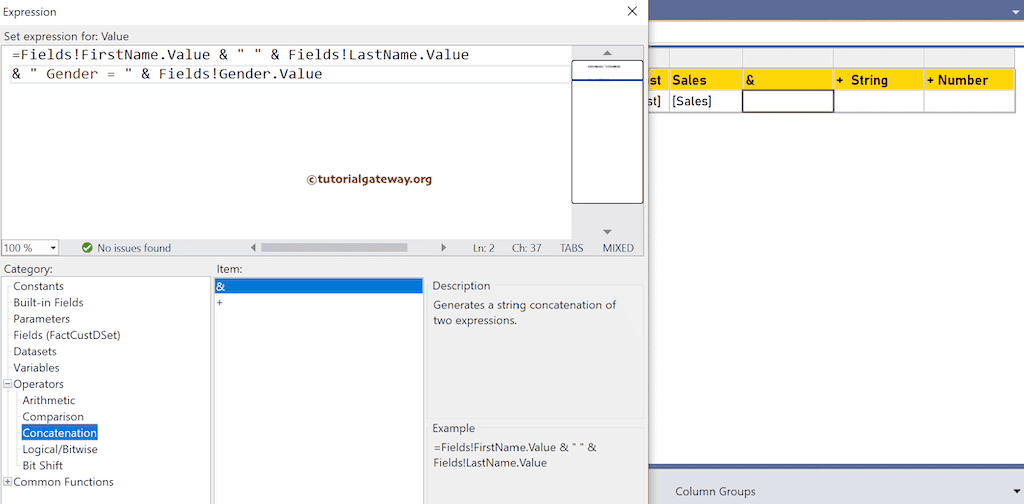Image resolution: width=1024 pixels, height=504 pixels.
Task: Click the Ch: 37 status indicator
Action: (526, 248)
